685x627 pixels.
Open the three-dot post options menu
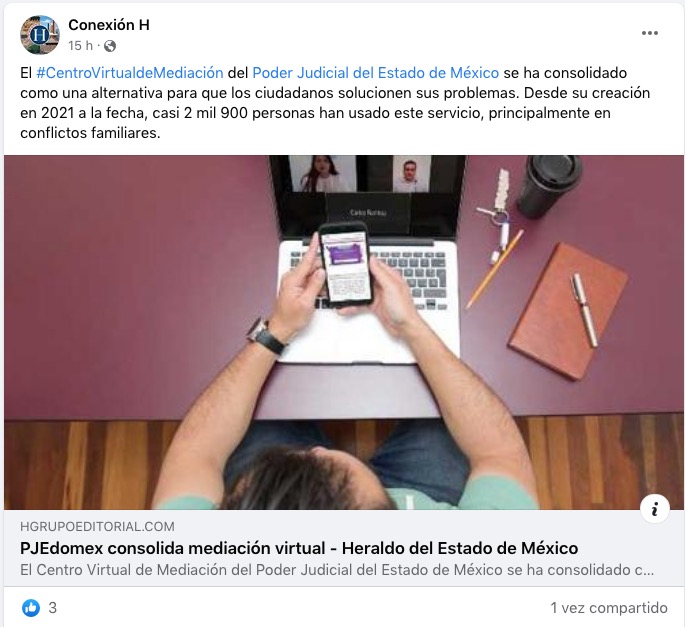pyautogui.click(x=650, y=33)
